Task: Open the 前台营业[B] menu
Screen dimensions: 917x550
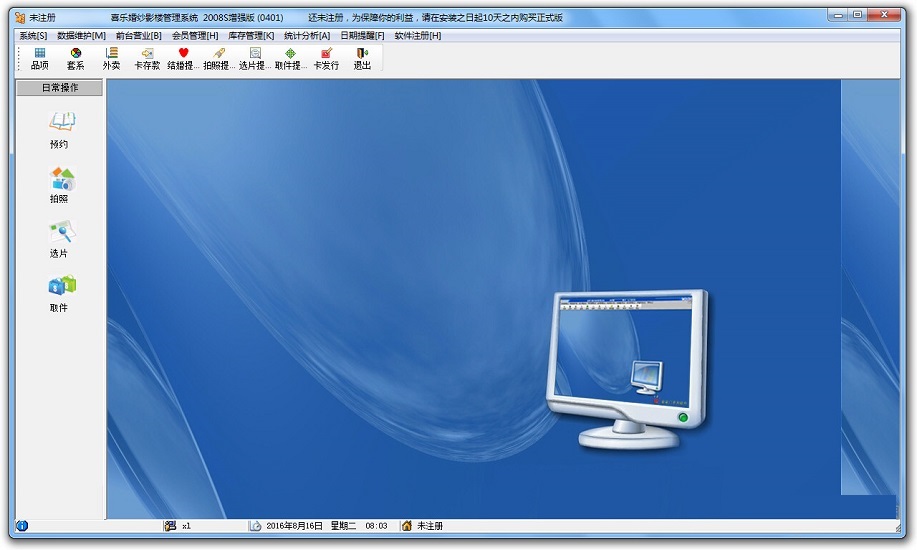Action: (x=139, y=36)
